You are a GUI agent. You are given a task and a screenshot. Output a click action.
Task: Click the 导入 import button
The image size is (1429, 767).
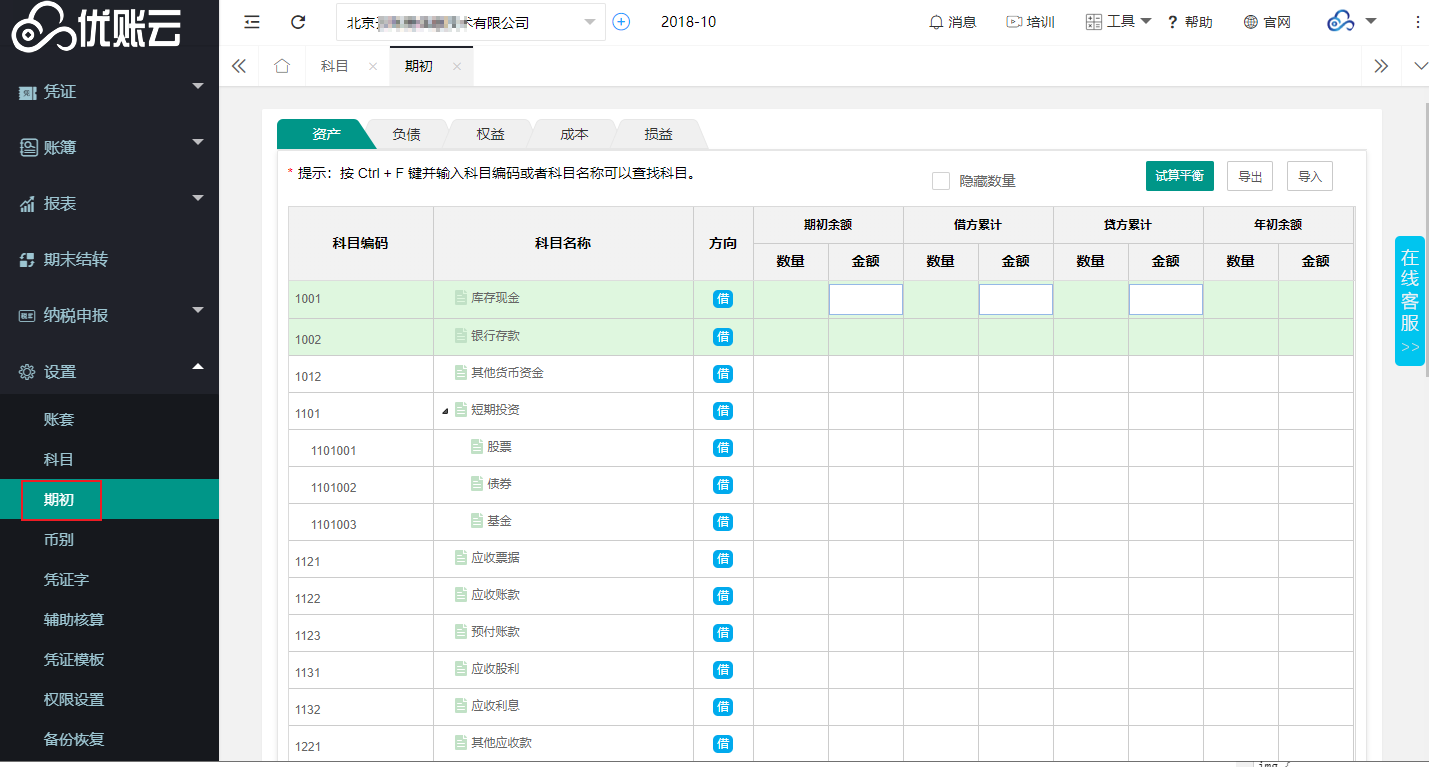click(x=1310, y=176)
